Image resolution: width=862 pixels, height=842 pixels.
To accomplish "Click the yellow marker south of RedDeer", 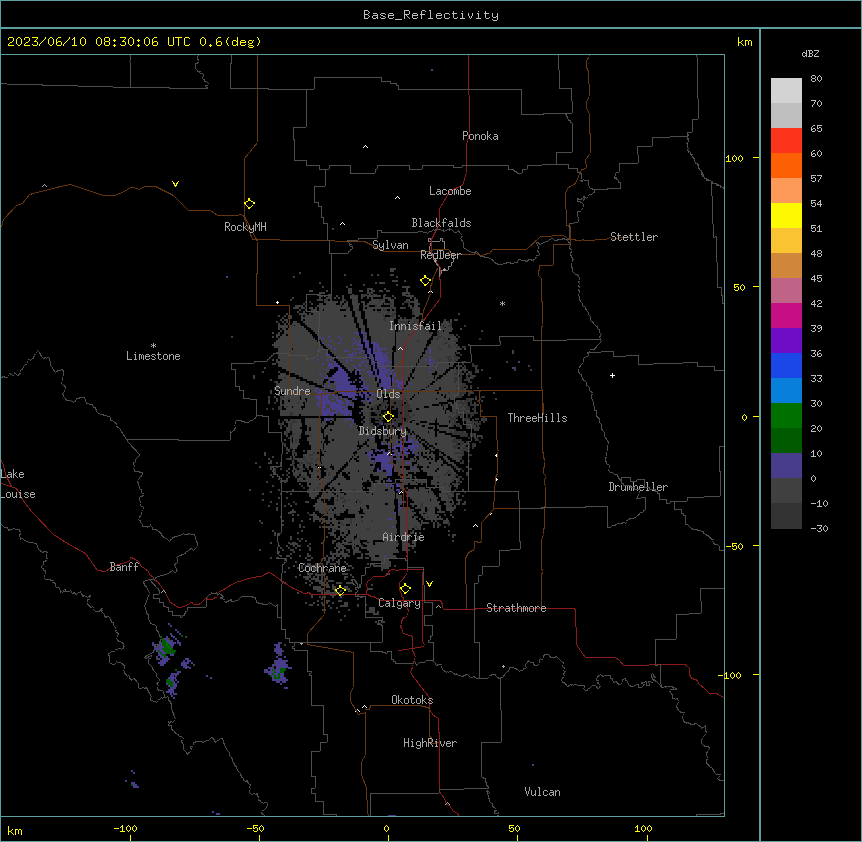I will click(426, 281).
